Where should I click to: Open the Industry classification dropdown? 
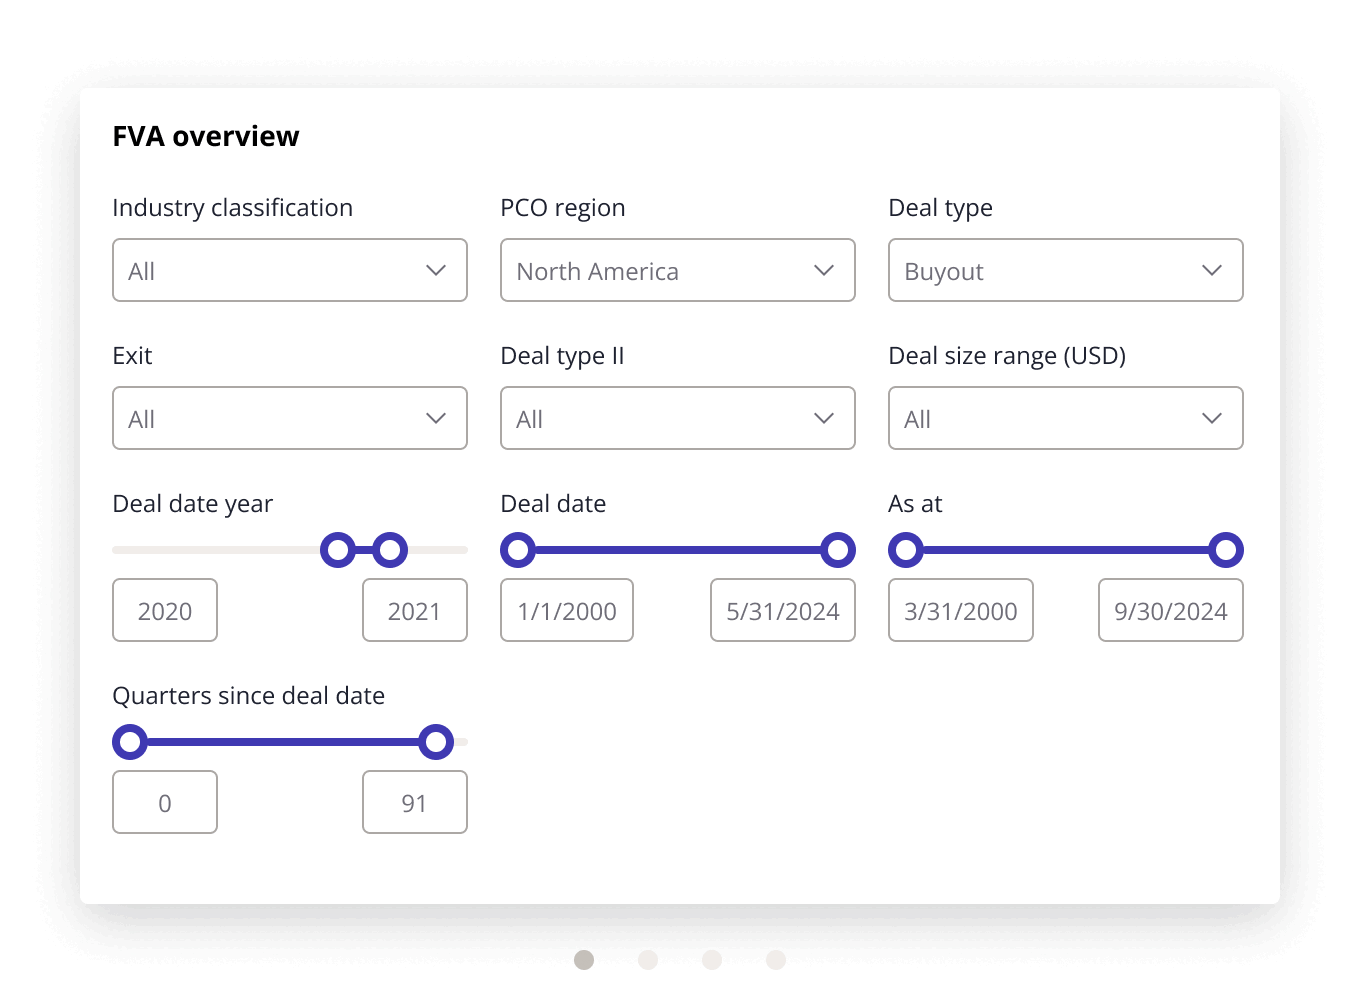pos(289,270)
